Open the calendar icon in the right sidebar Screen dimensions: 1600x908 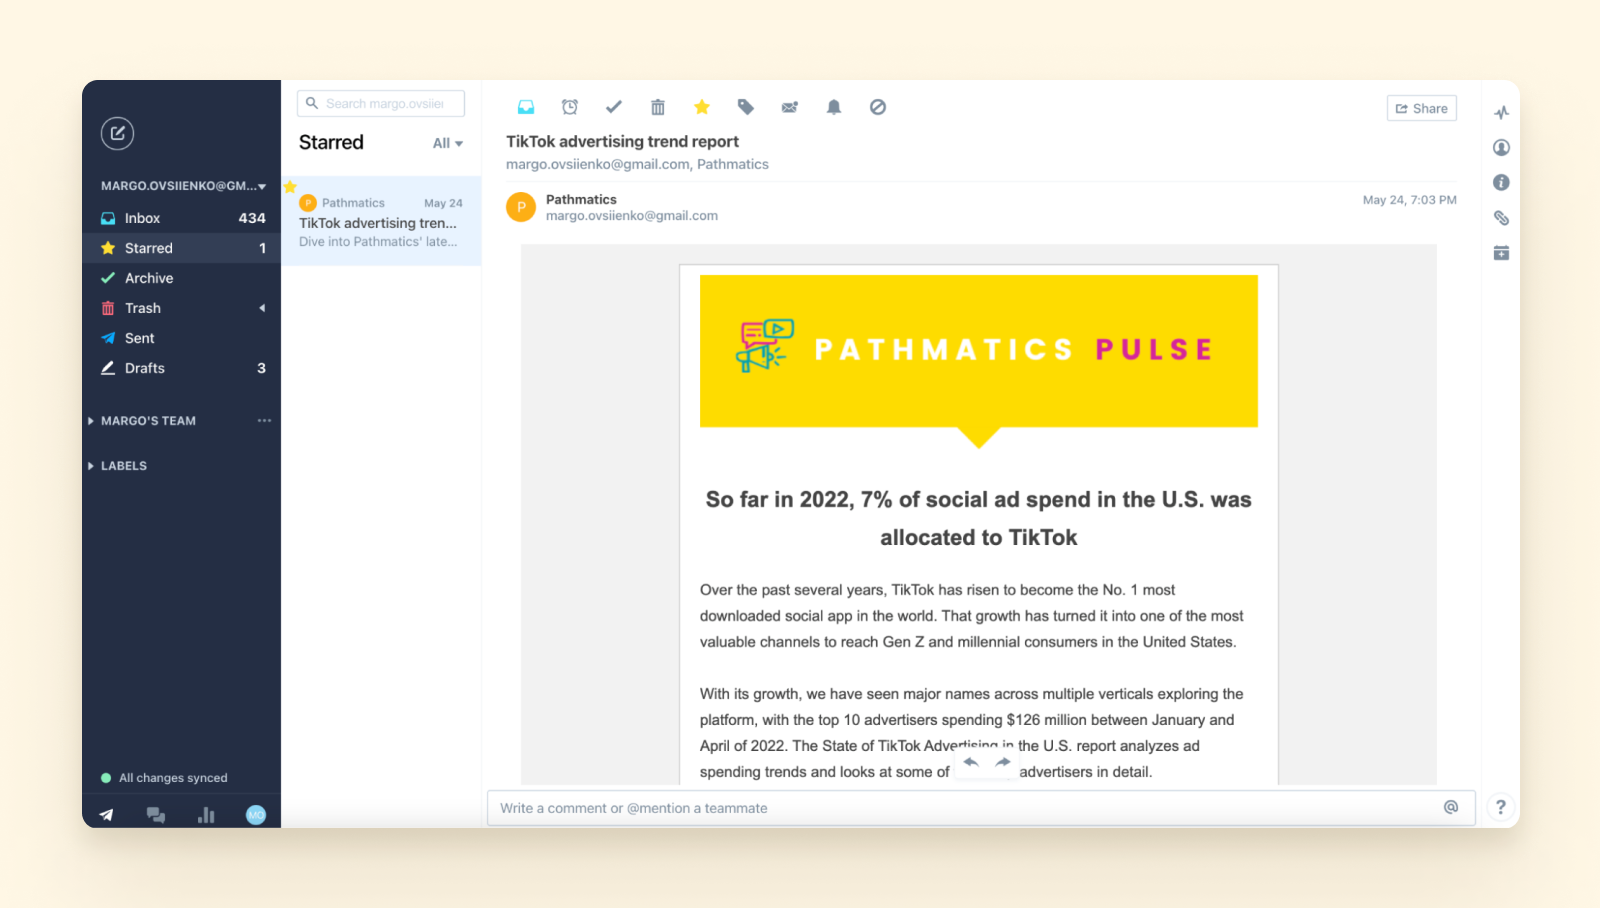tap(1502, 253)
